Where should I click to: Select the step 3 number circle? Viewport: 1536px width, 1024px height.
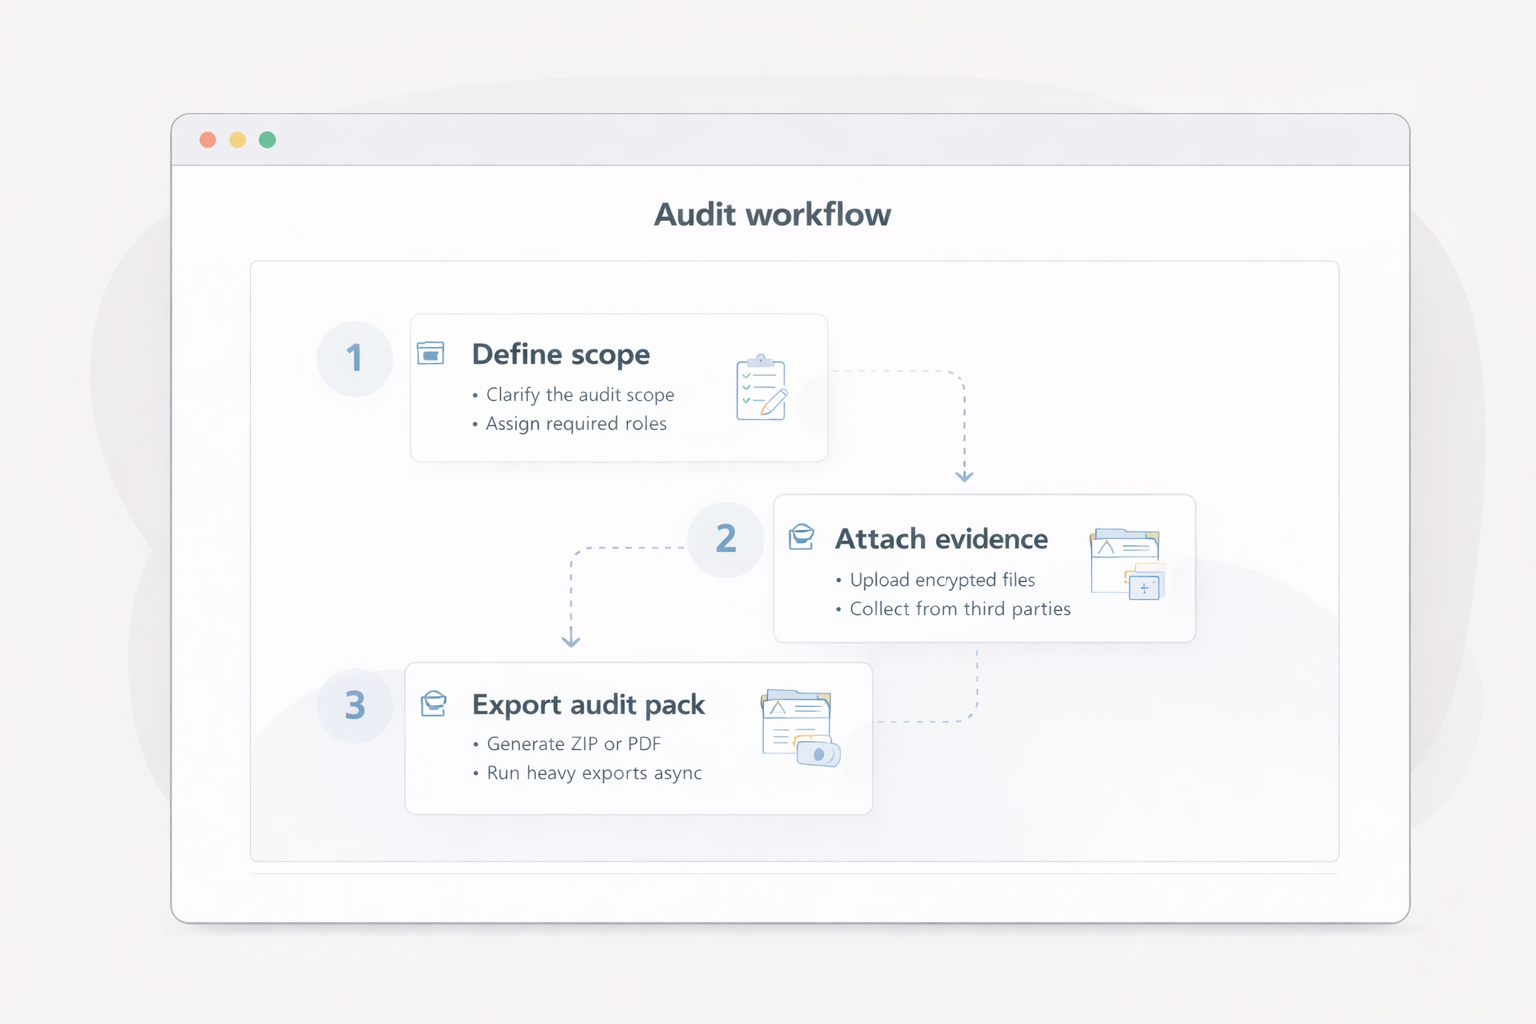pos(354,706)
